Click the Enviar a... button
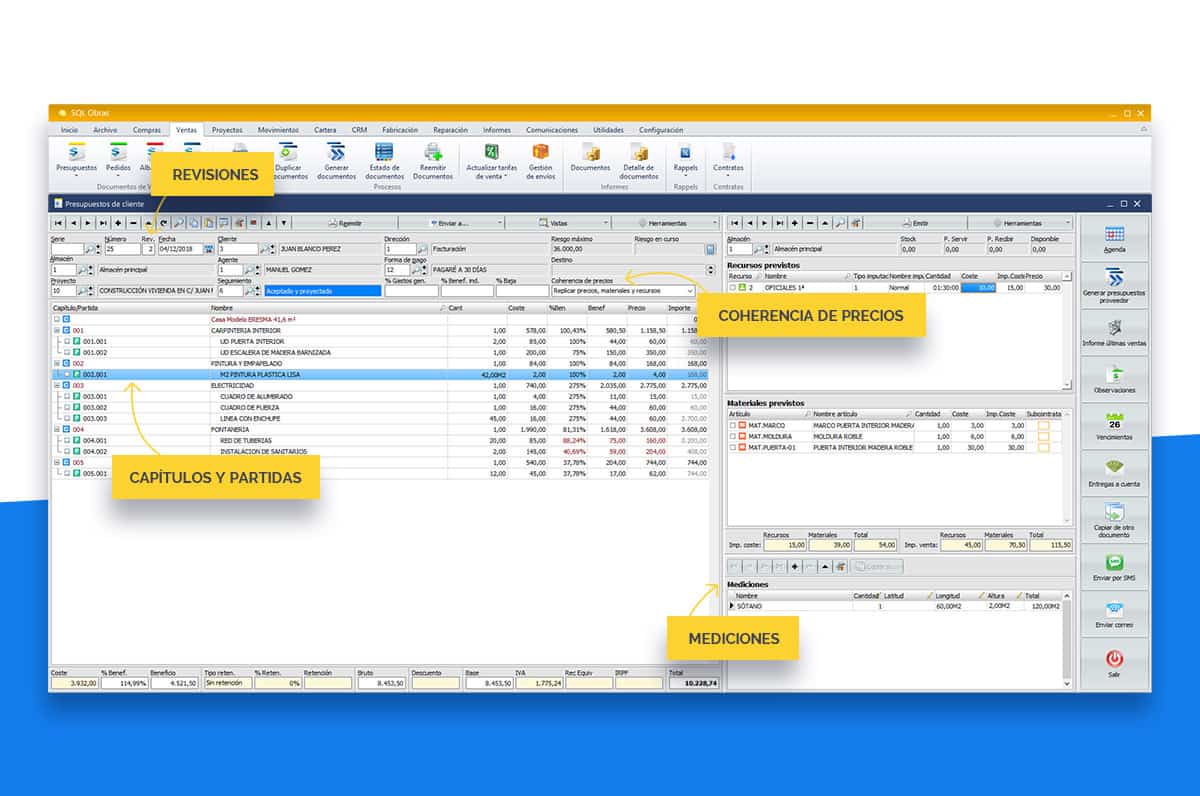 point(450,223)
